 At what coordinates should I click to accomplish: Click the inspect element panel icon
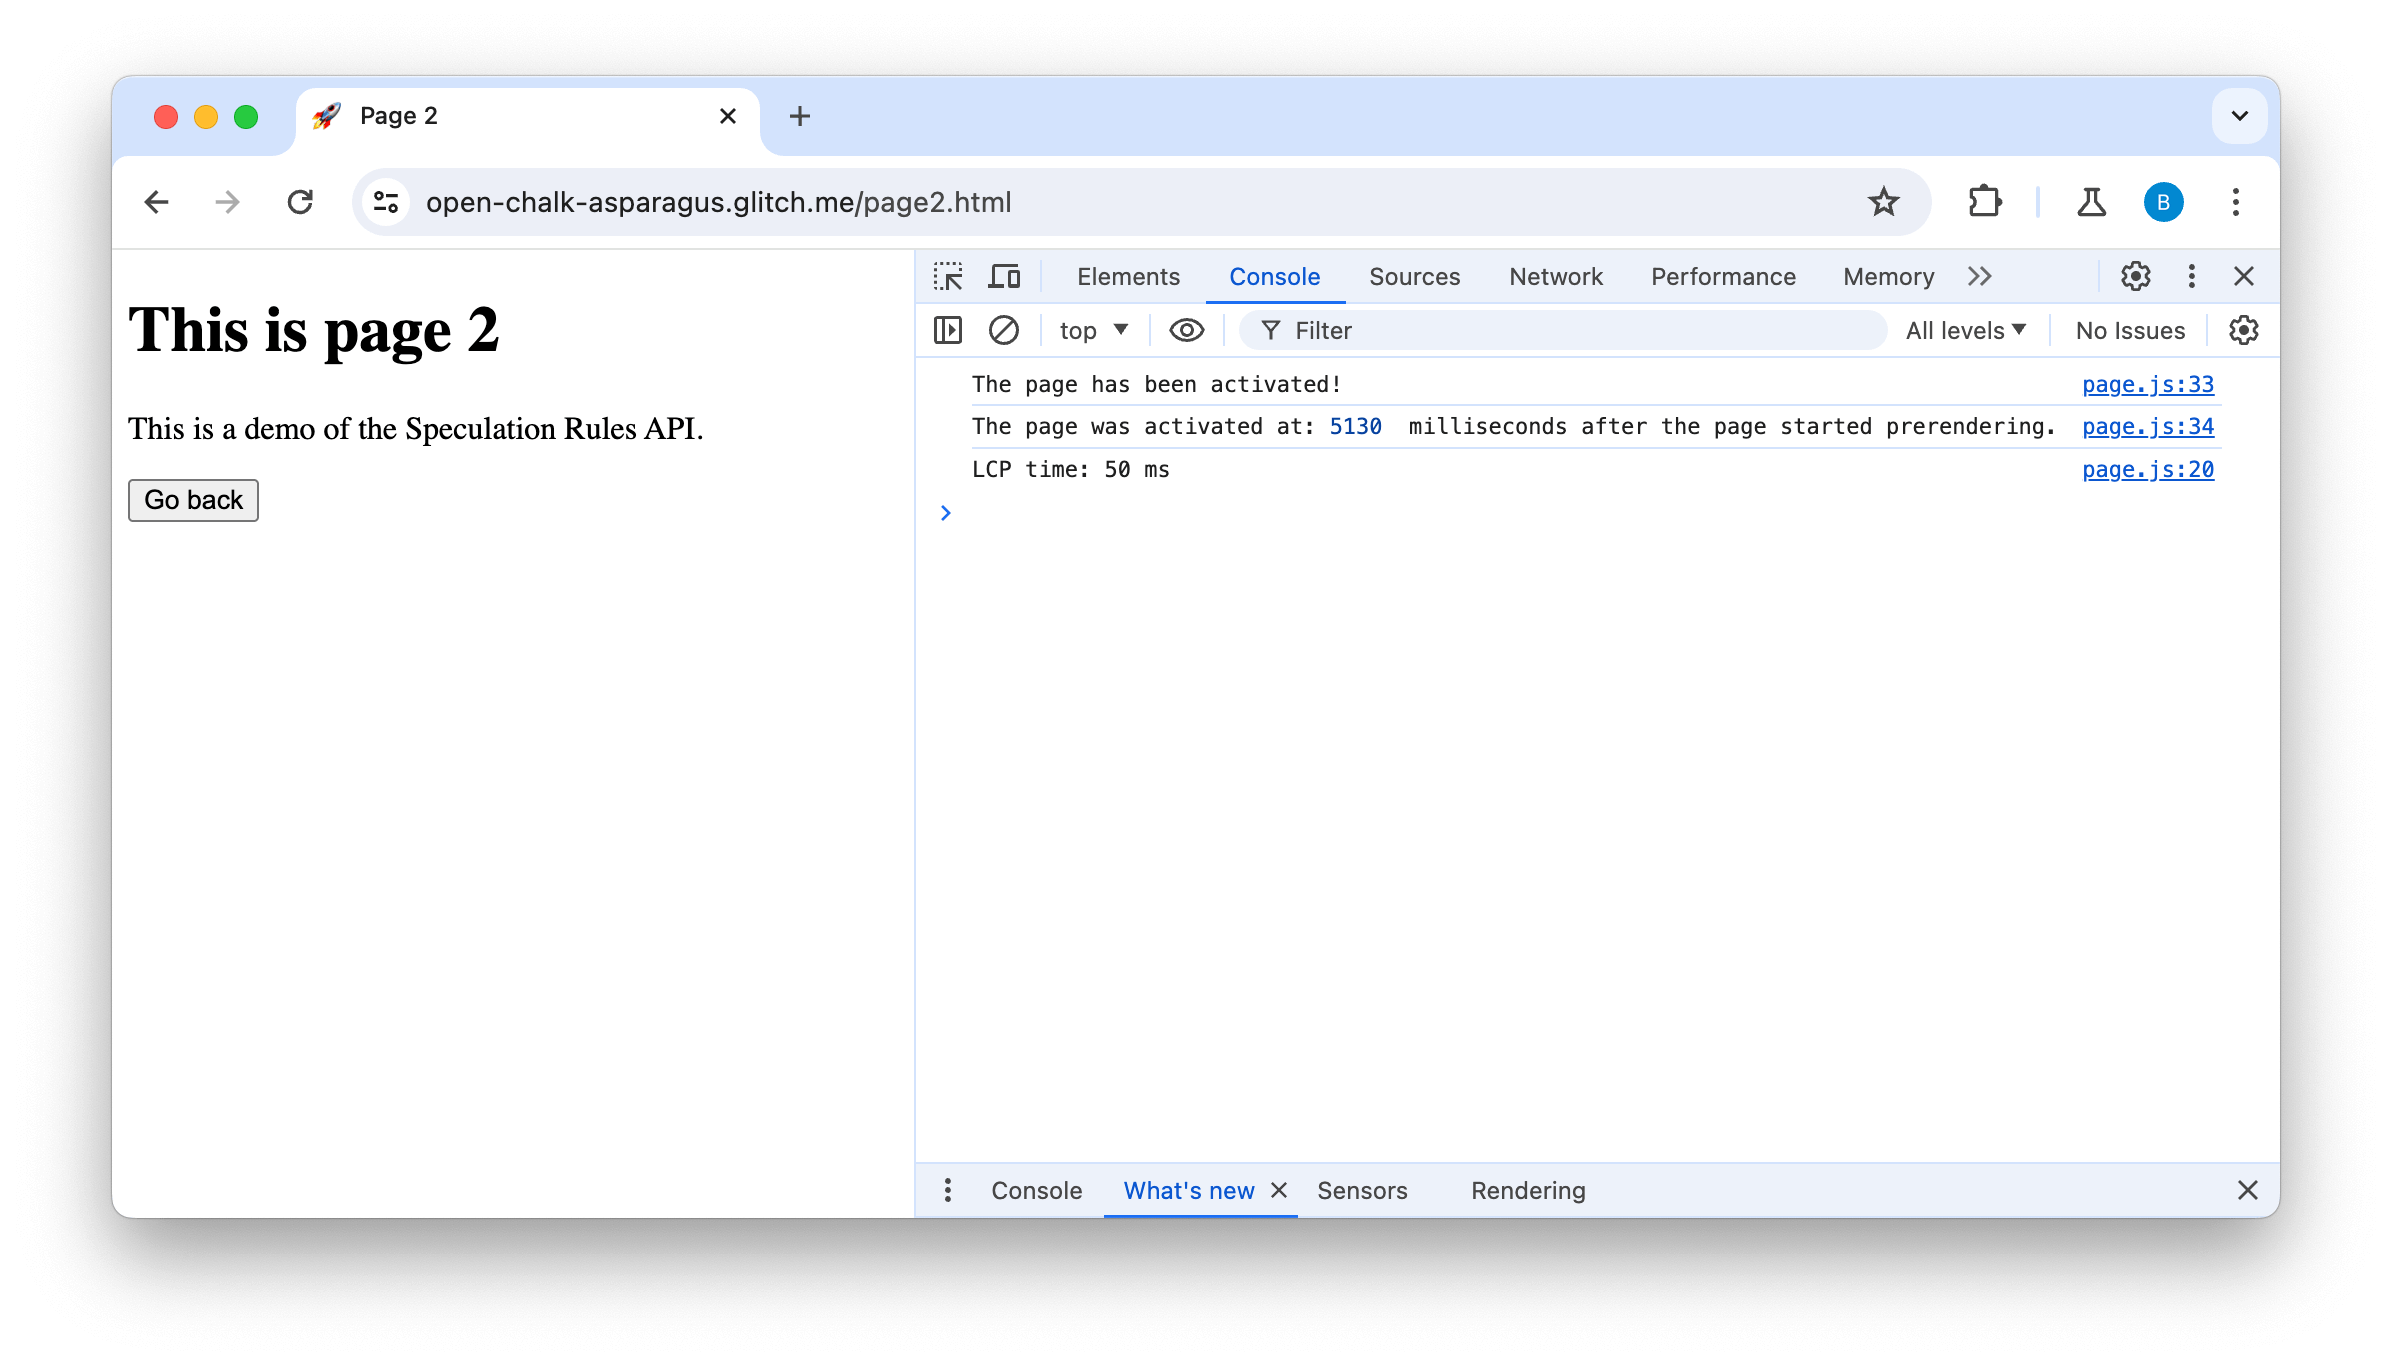pyautogui.click(x=950, y=275)
